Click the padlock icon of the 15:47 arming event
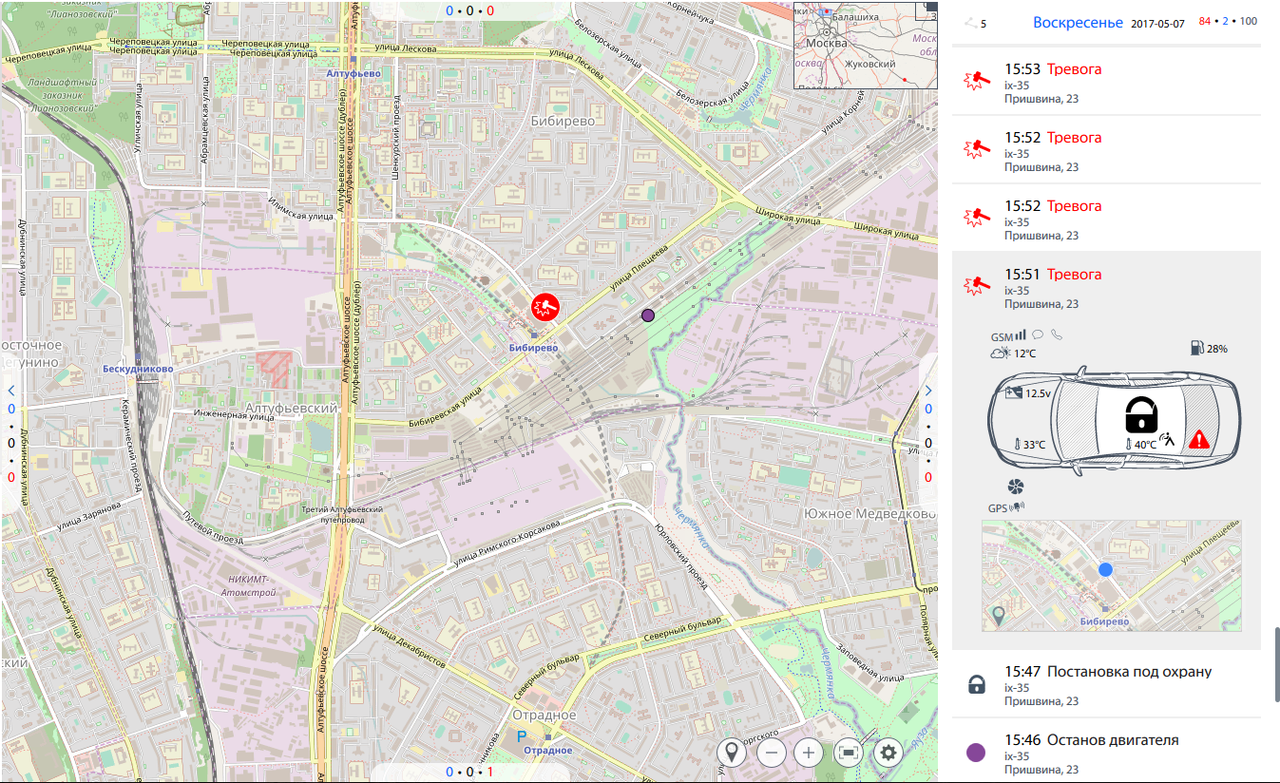Viewport: 1280px width, 783px height. 977,684
